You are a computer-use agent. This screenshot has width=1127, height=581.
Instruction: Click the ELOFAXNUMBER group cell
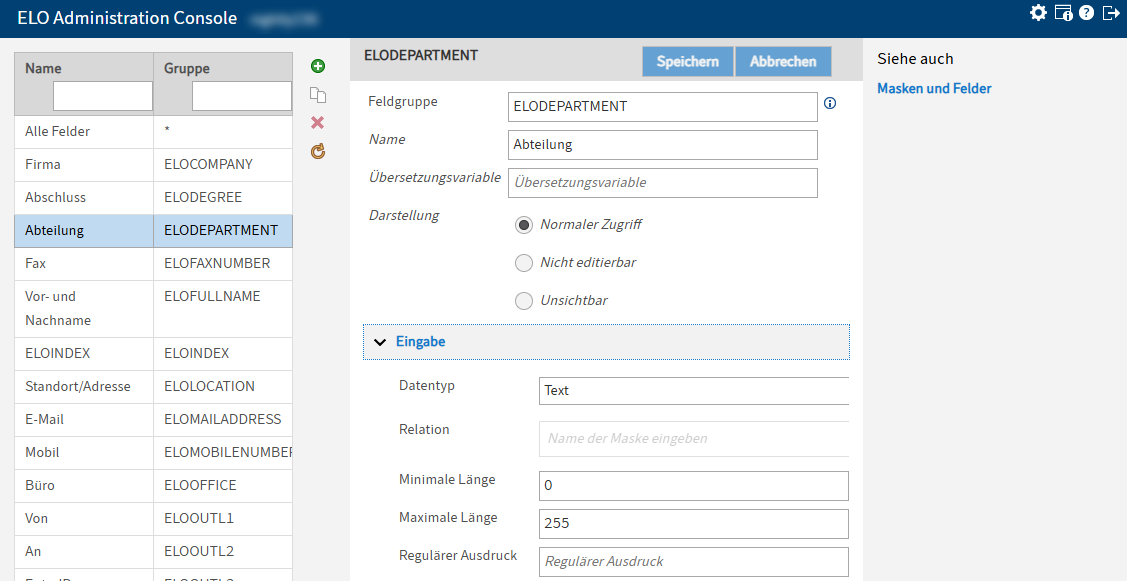pyautogui.click(x=223, y=264)
